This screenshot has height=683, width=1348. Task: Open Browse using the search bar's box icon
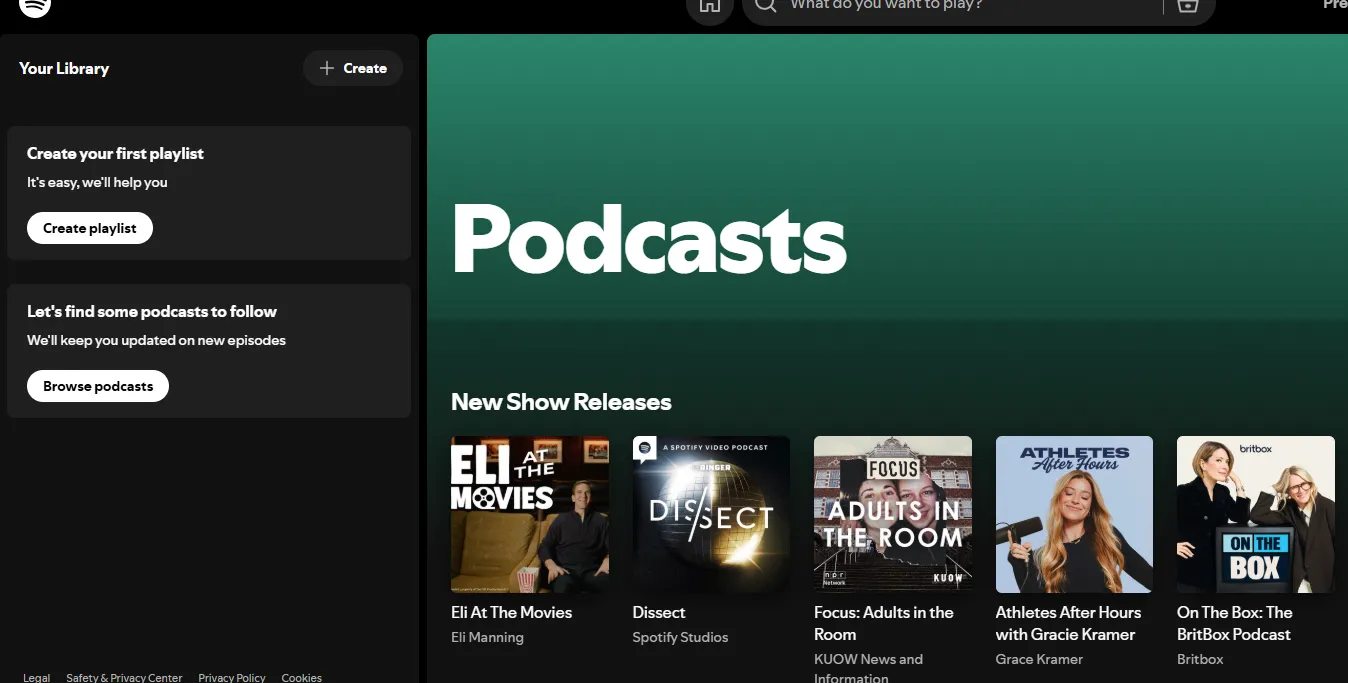pos(1187,6)
